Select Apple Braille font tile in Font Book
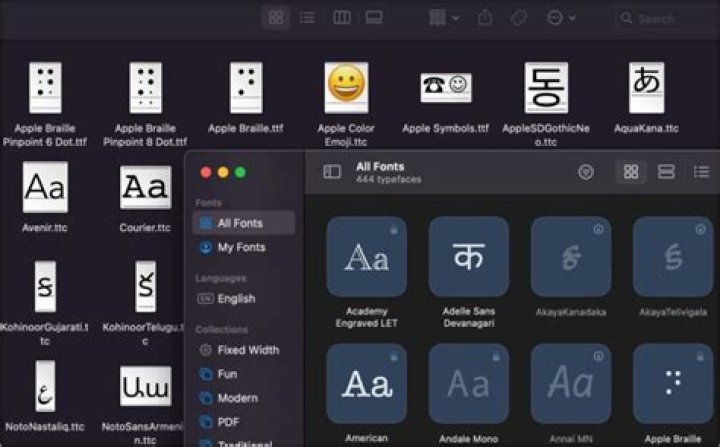The image size is (720, 447). [673, 384]
